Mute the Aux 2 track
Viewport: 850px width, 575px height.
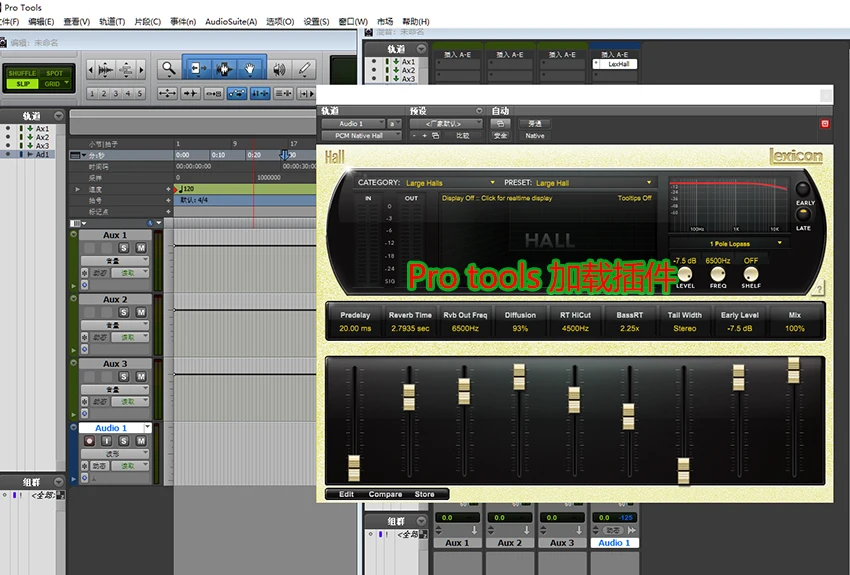[x=141, y=312]
